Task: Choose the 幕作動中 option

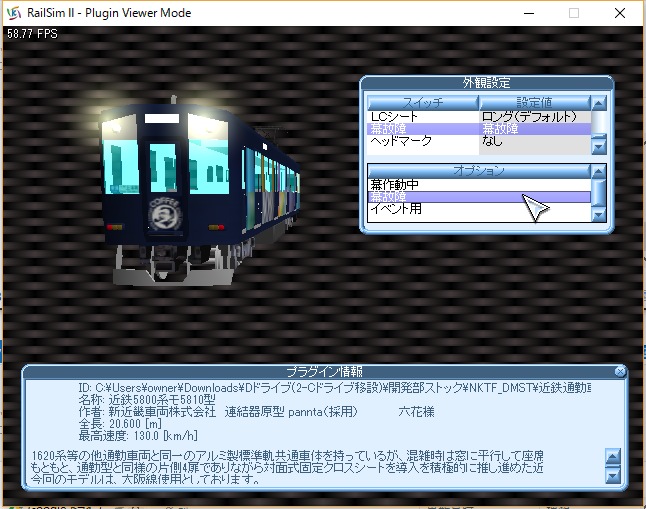Action: [x=479, y=185]
